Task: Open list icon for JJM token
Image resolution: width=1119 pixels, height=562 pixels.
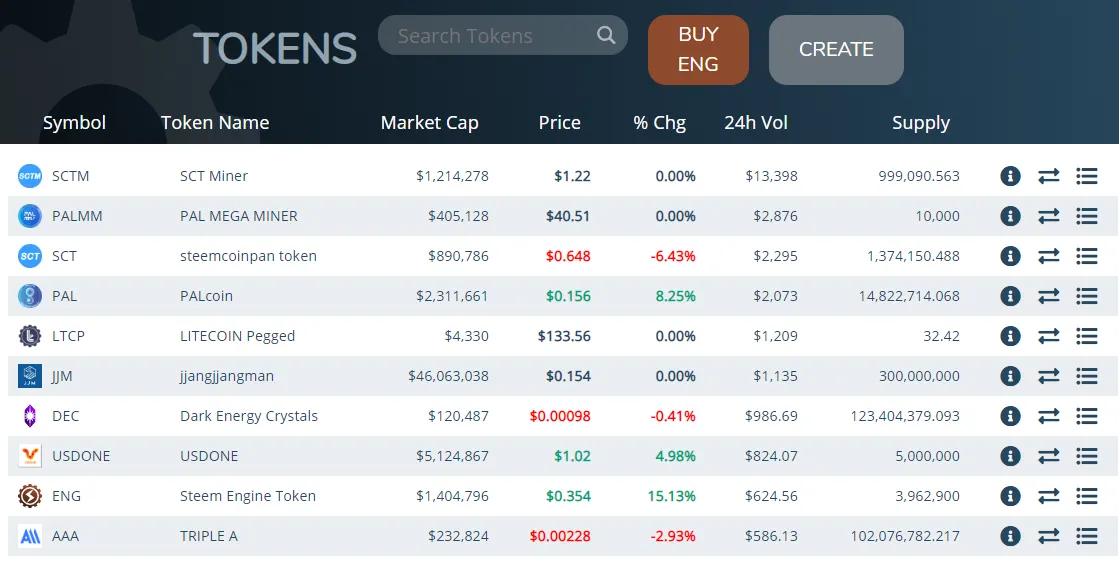Action: click(1086, 376)
